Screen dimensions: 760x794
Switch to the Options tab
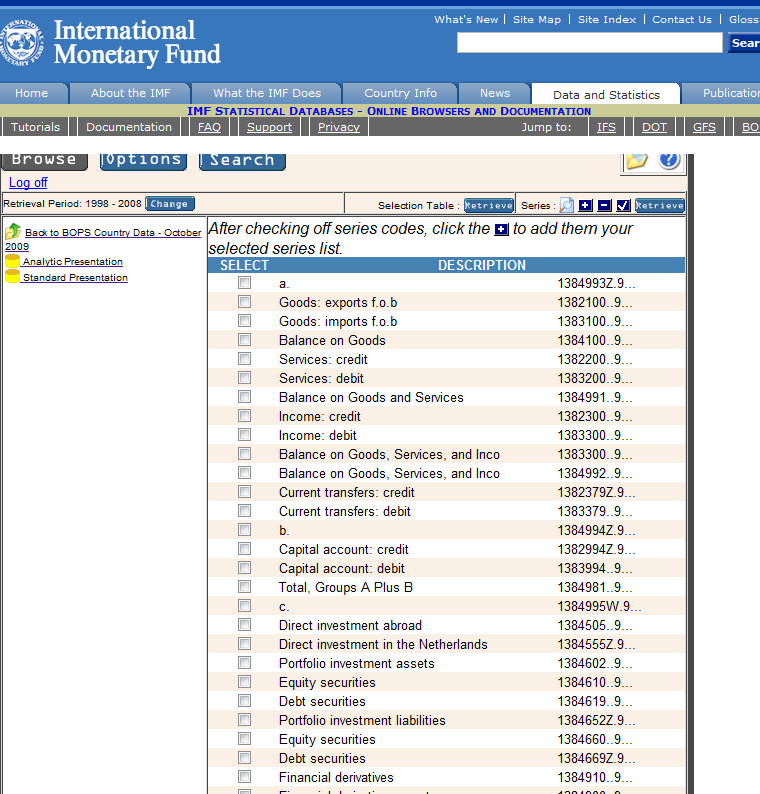(x=143, y=160)
